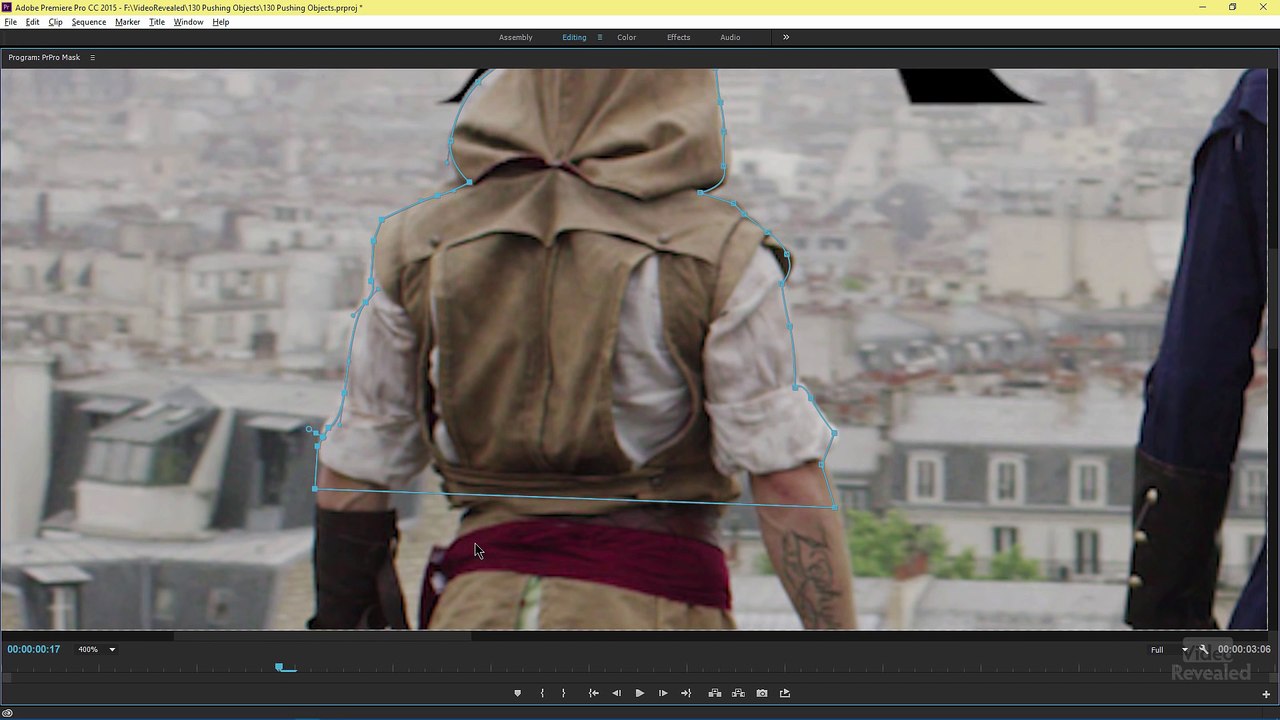Click the horizontal scrollbar under the video preview
This screenshot has width=1280, height=720.
pyautogui.click(x=322, y=635)
